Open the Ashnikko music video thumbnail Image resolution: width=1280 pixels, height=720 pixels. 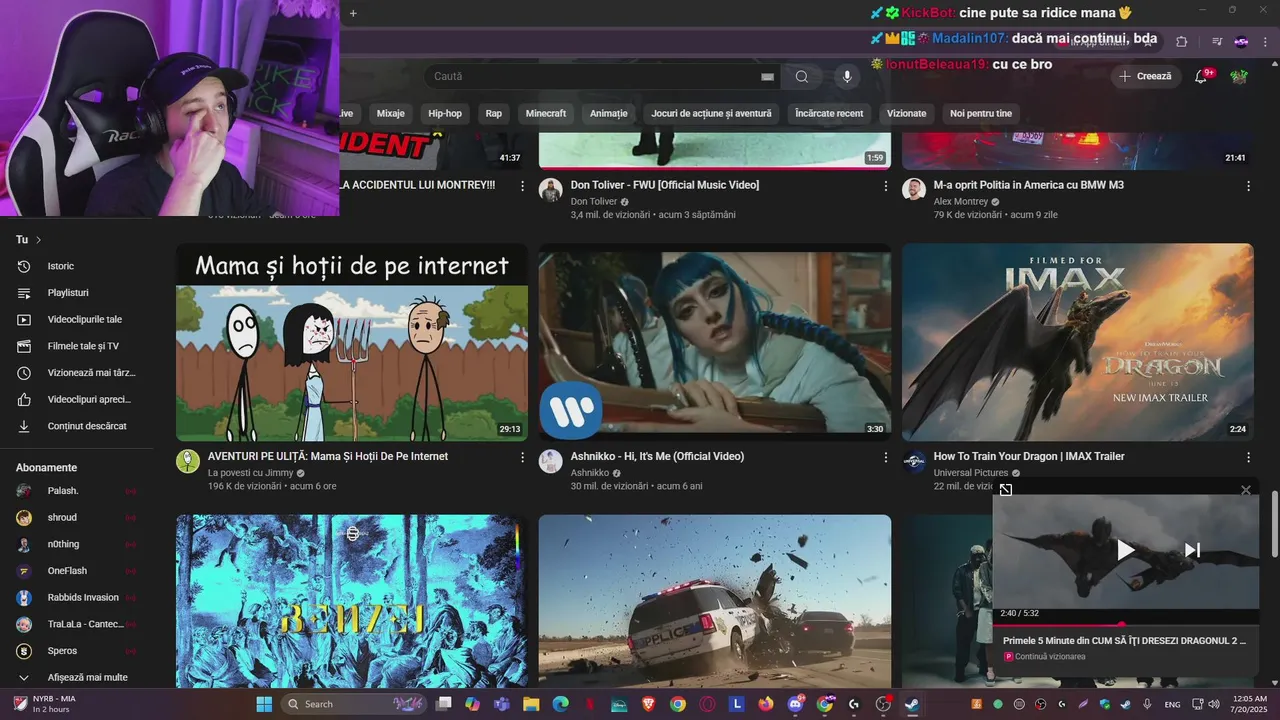pos(715,342)
